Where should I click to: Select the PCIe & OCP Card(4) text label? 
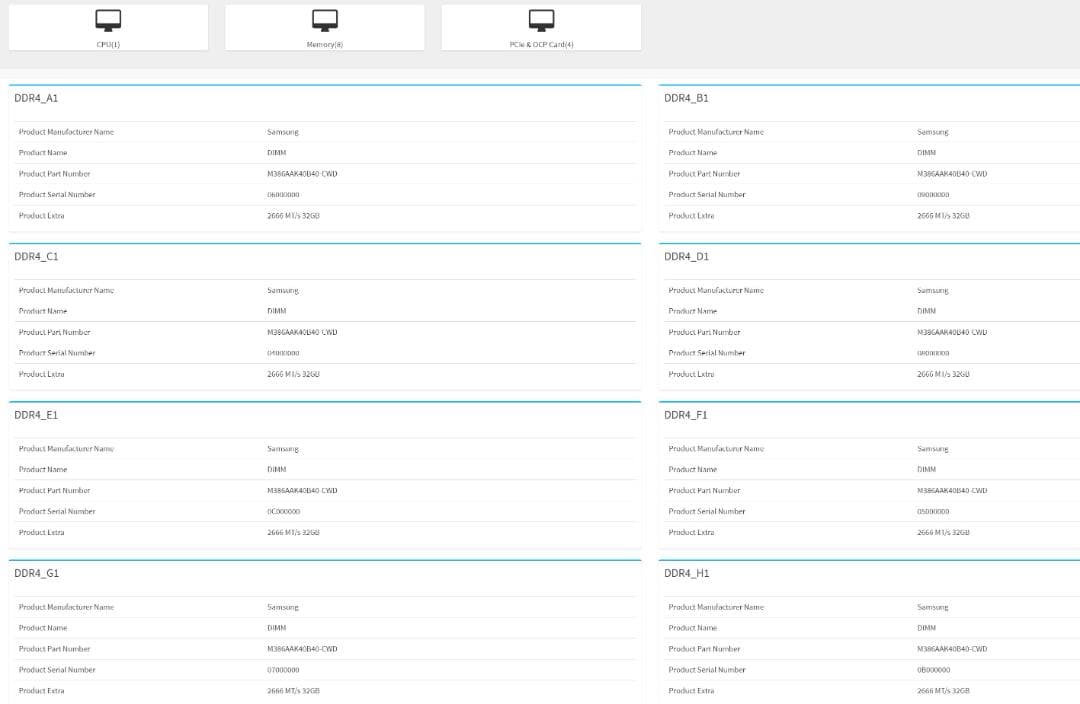point(541,45)
